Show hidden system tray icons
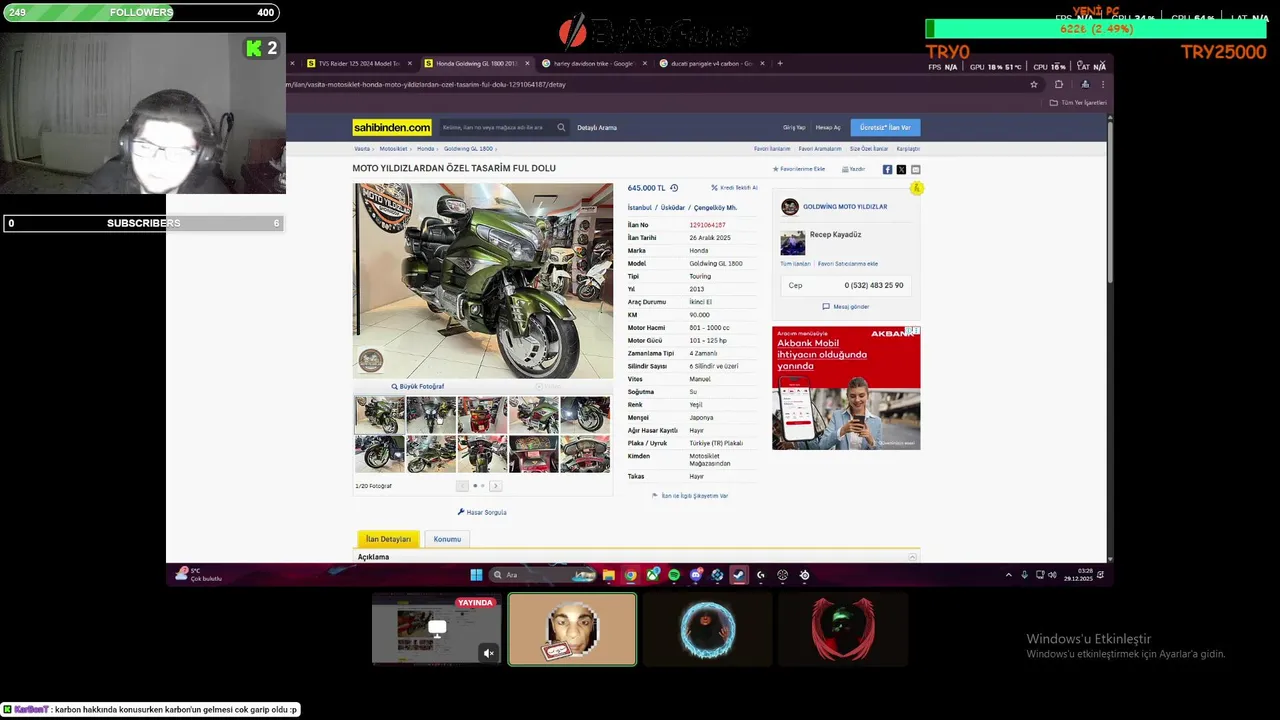 [x=1008, y=575]
